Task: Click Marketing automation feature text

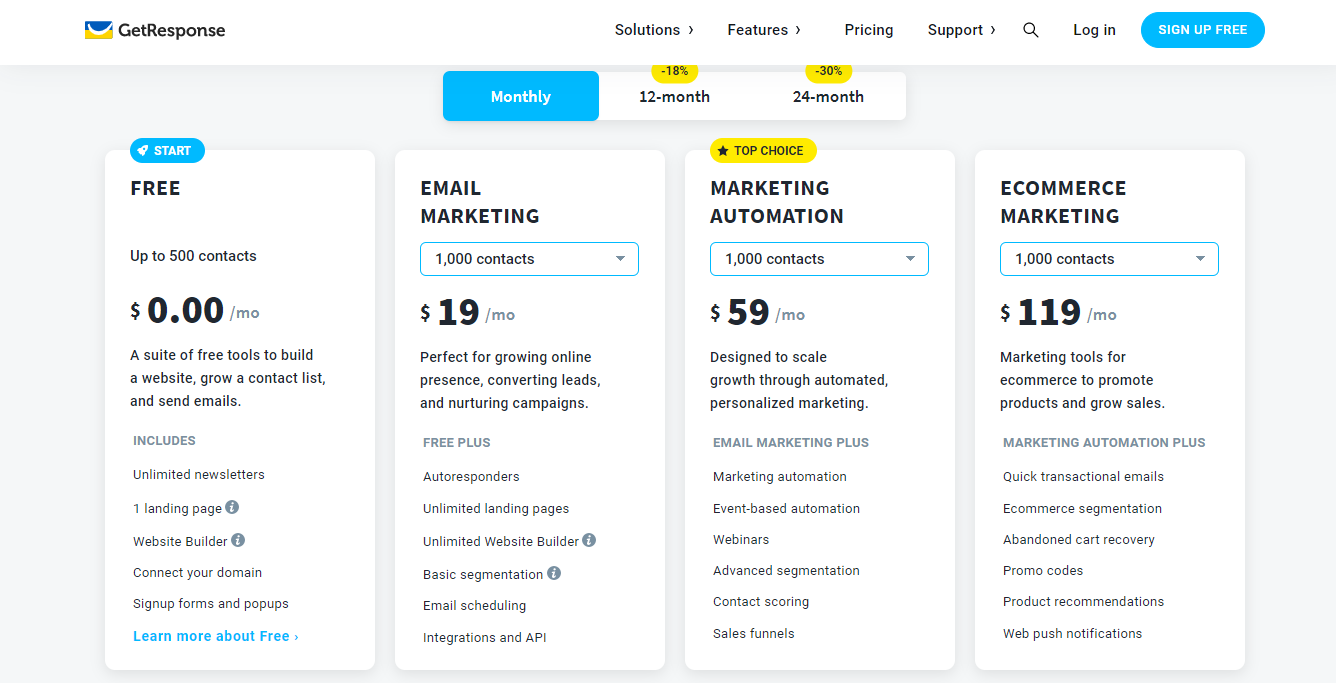Action: (x=780, y=477)
